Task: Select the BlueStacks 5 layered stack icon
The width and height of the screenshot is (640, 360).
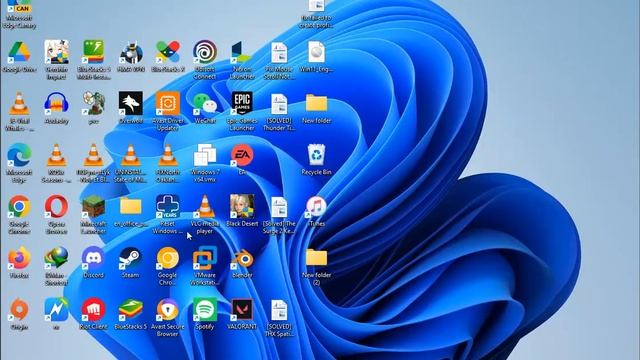Action: click(131, 309)
